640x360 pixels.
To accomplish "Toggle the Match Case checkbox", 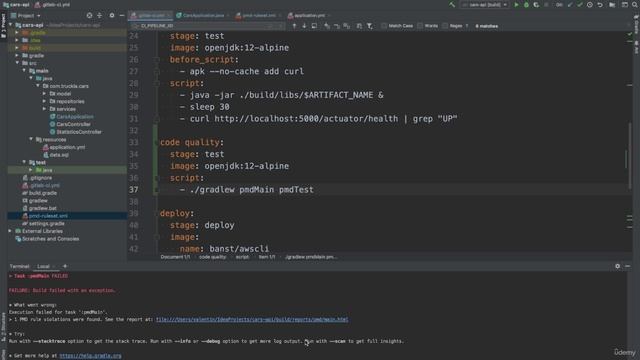I will click(384, 26).
